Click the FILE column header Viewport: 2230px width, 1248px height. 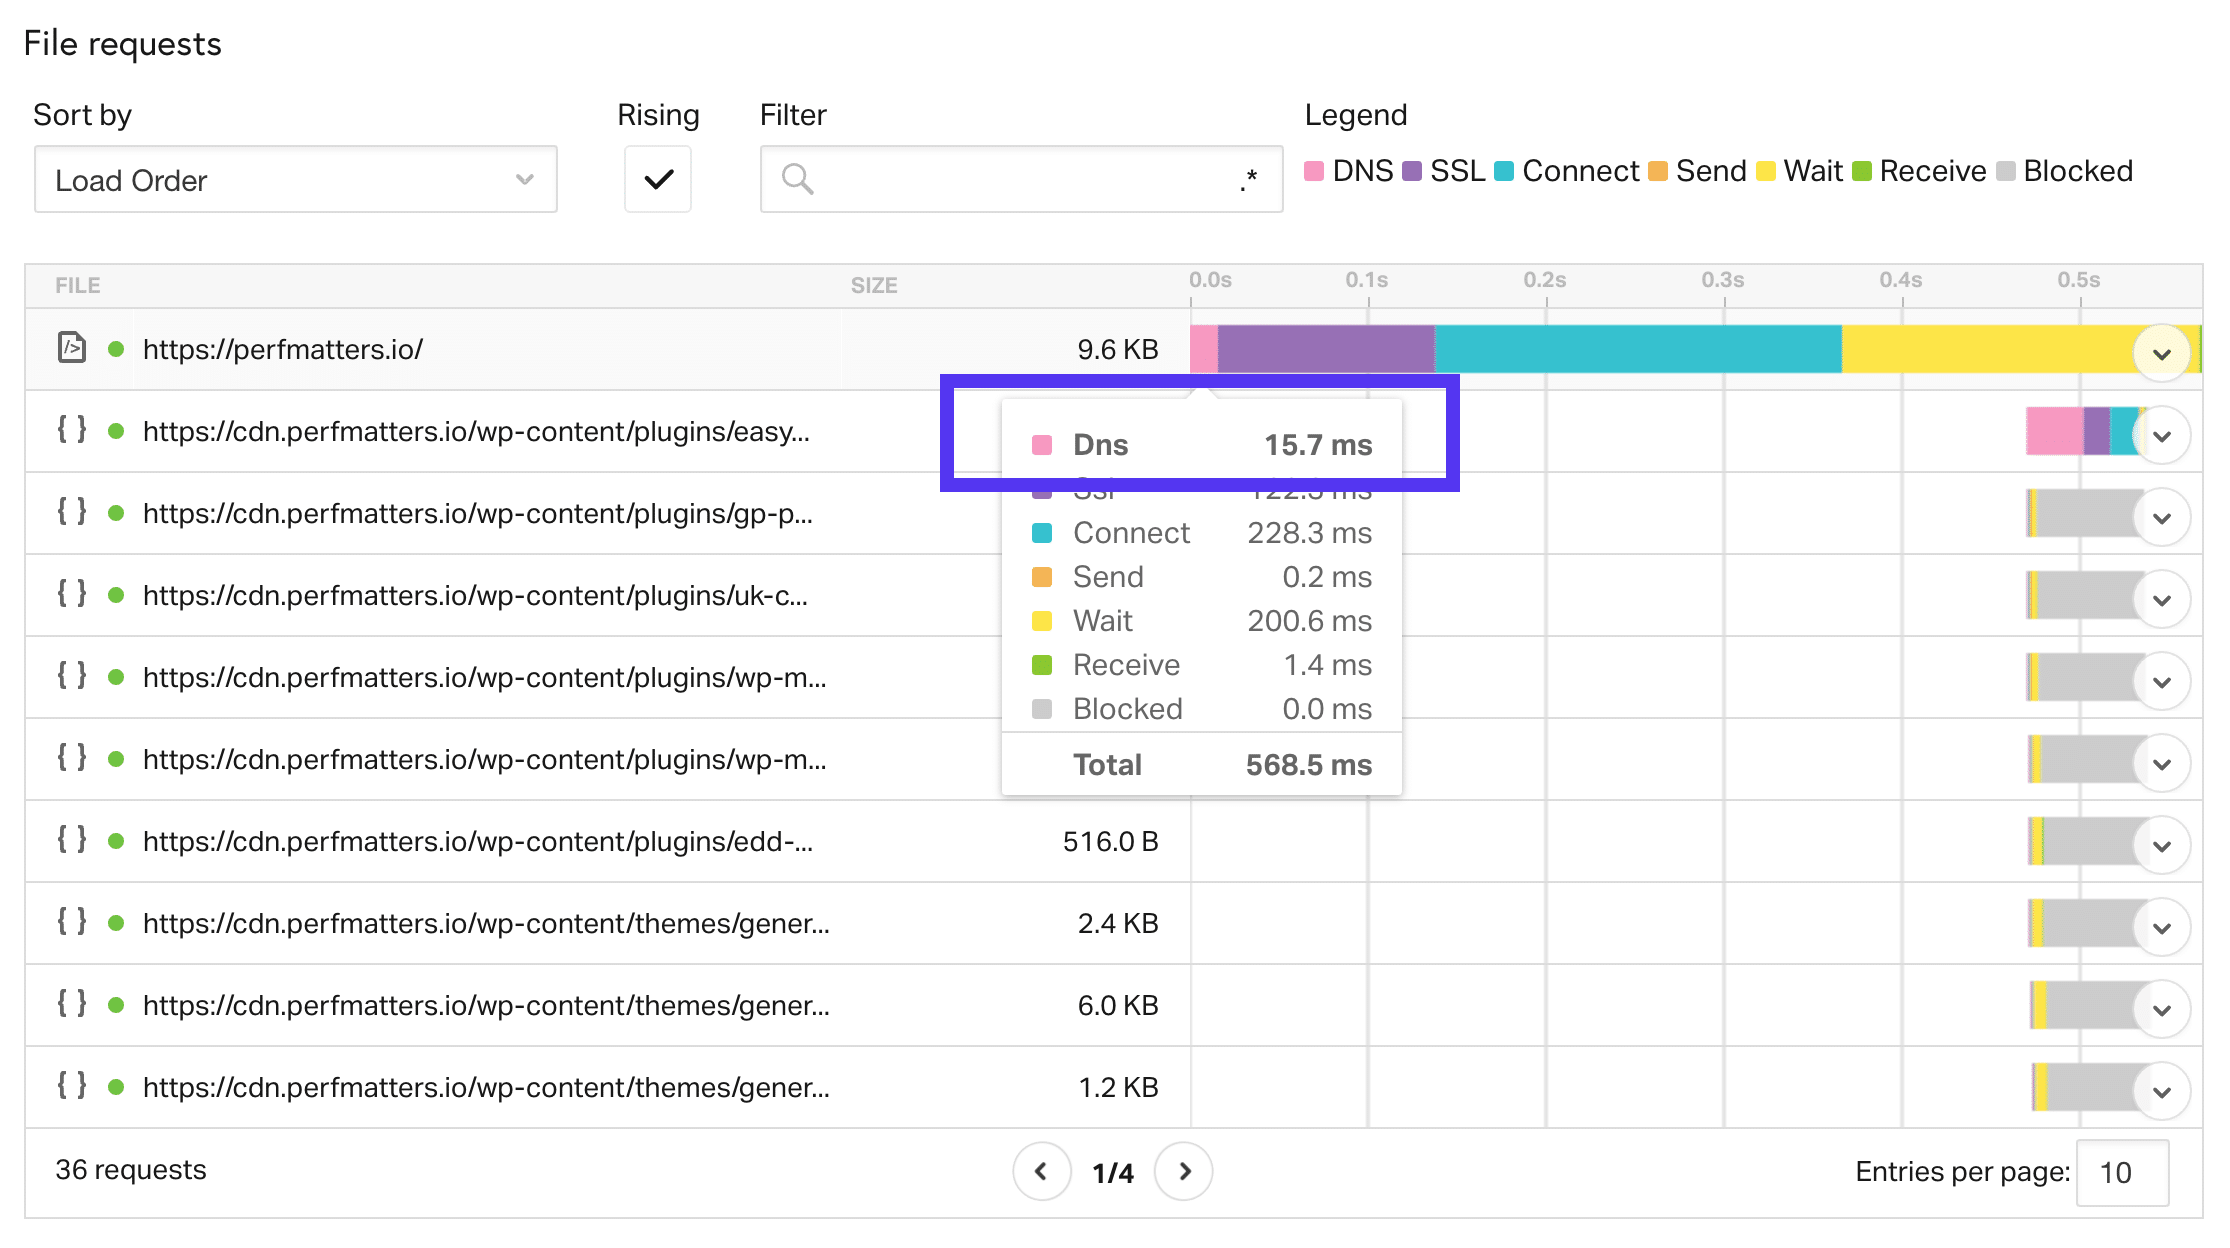click(76, 285)
